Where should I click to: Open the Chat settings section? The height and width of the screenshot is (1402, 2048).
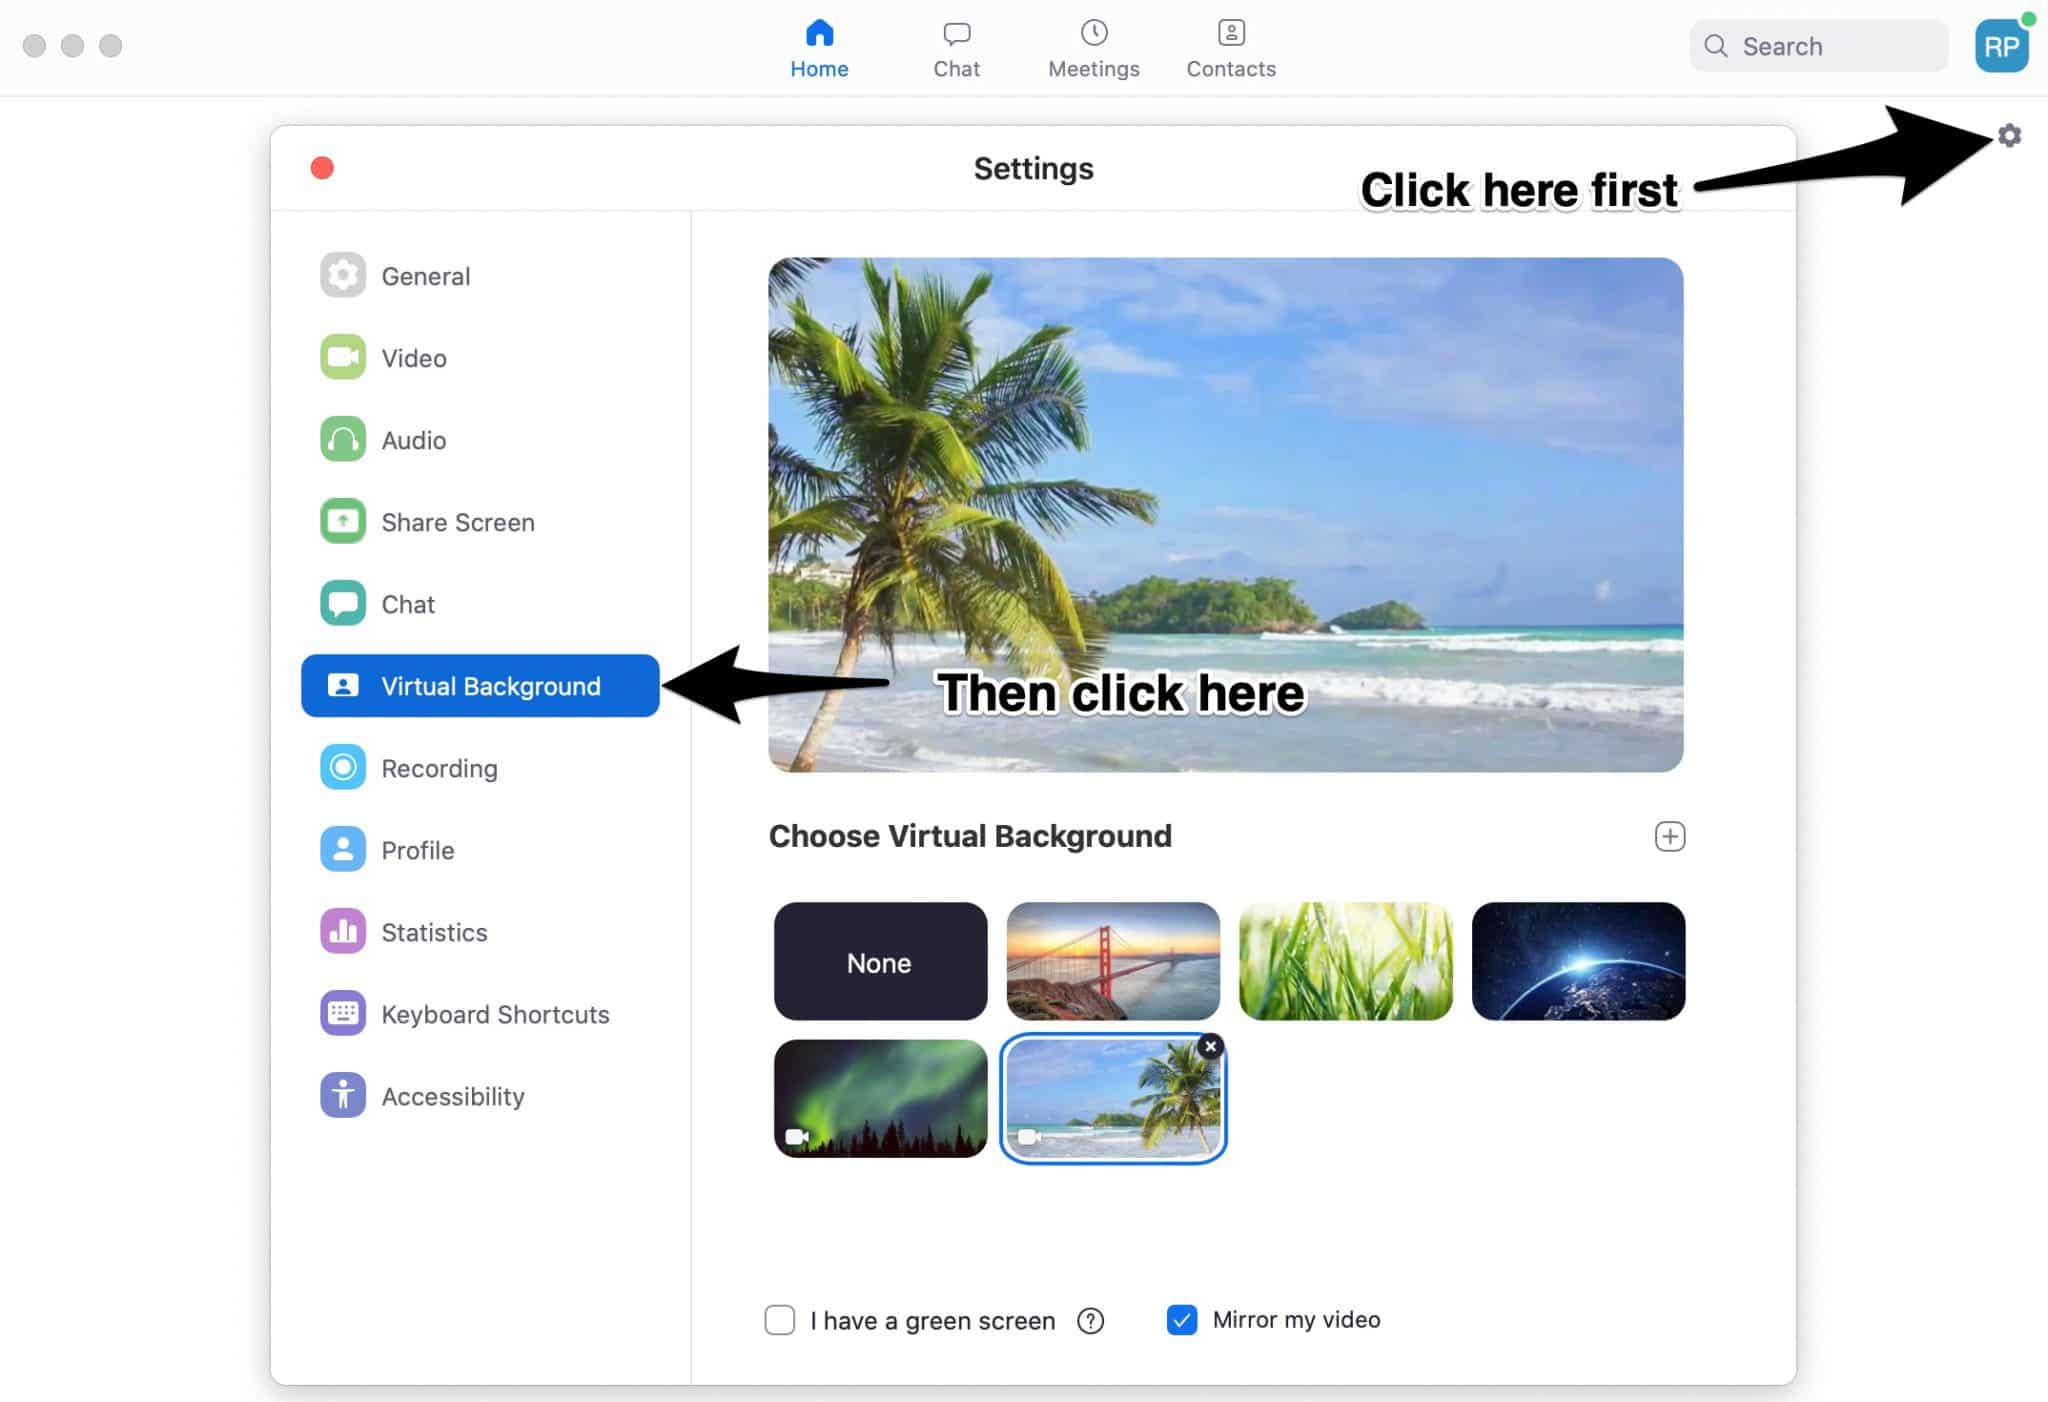click(x=406, y=604)
